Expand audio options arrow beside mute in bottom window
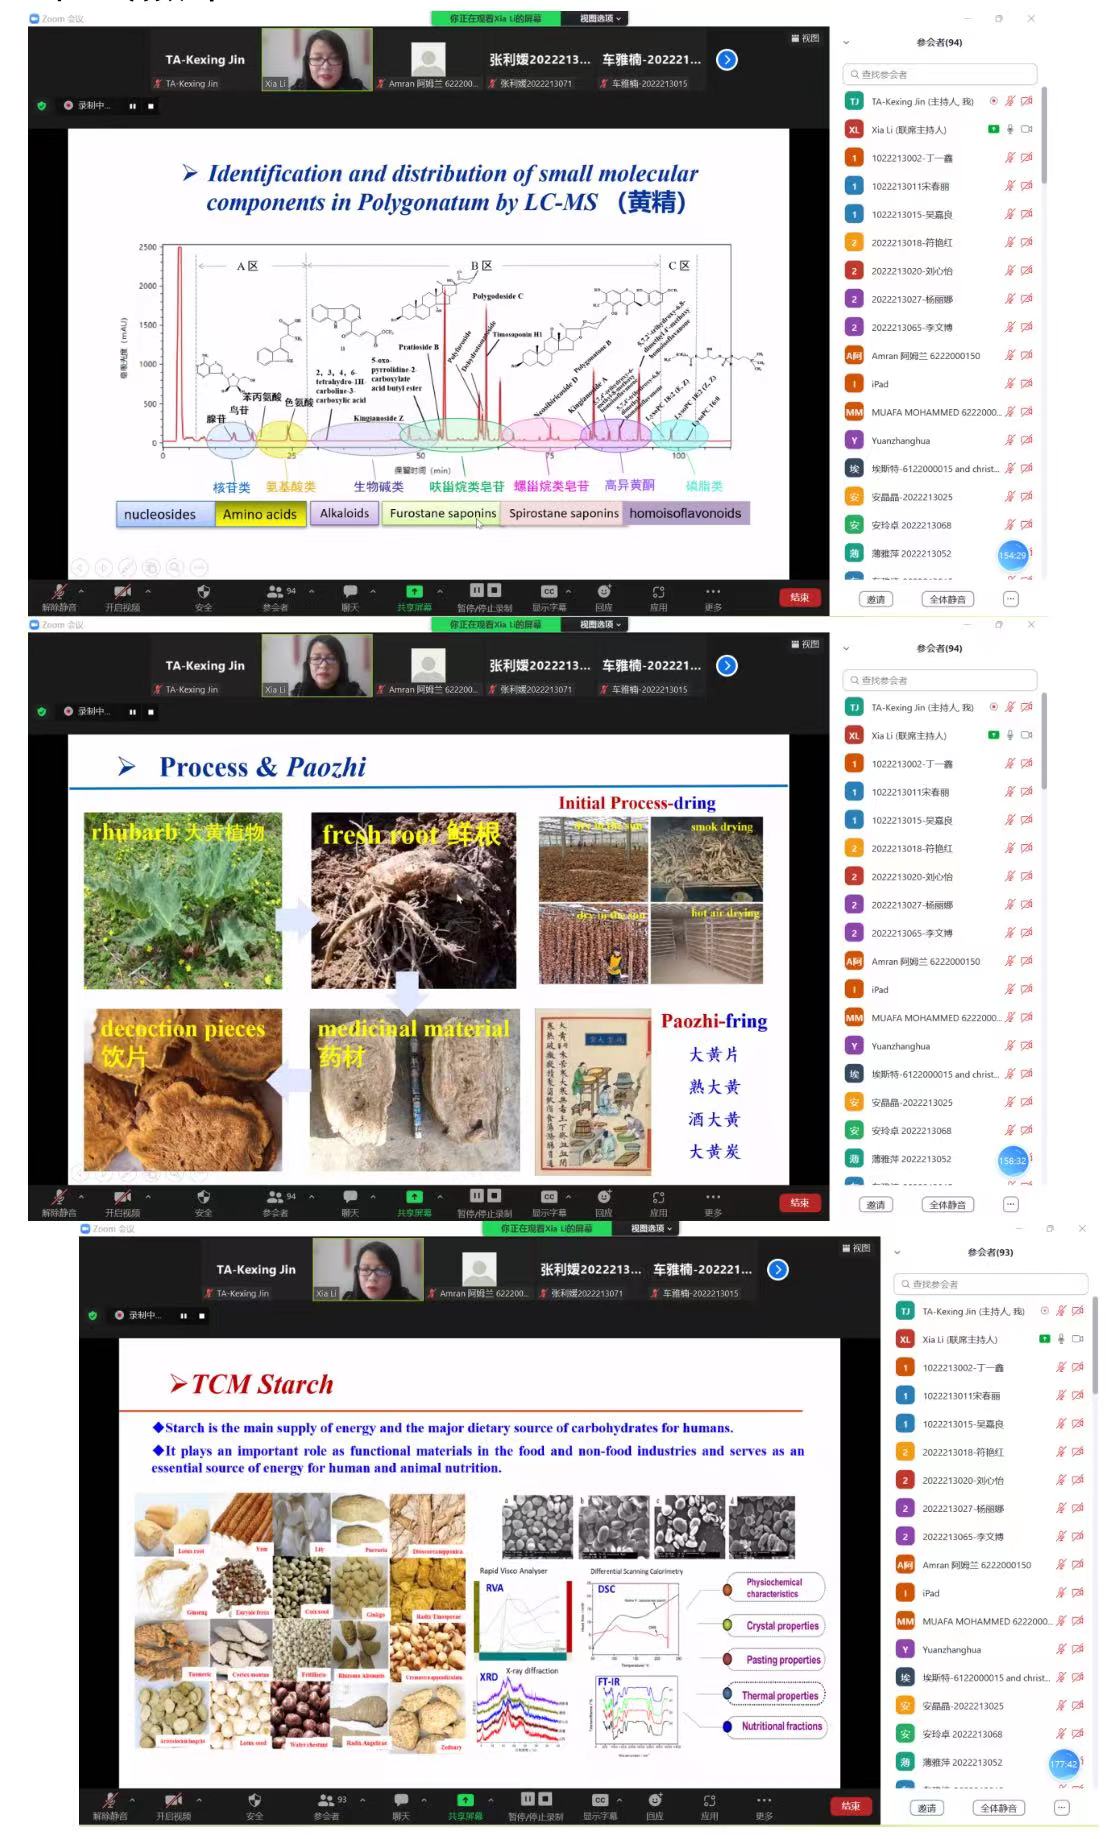Screen dimensions: 1108x1839 point(132,1800)
